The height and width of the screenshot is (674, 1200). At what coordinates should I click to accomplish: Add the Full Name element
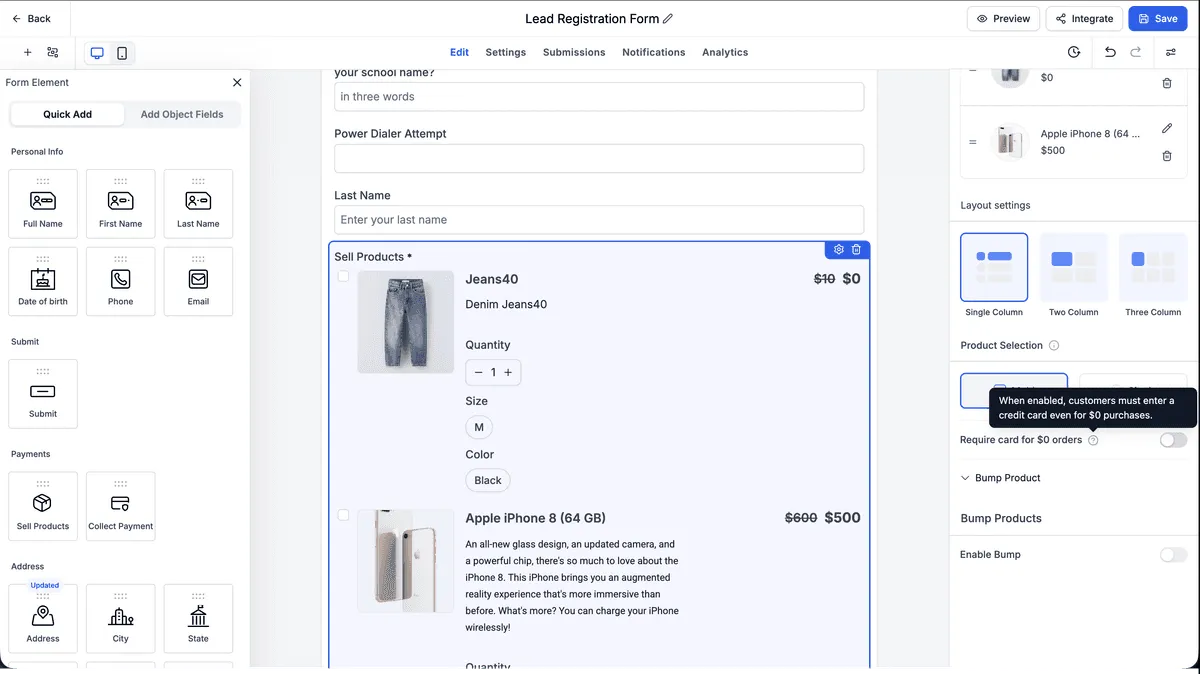click(x=43, y=204)
